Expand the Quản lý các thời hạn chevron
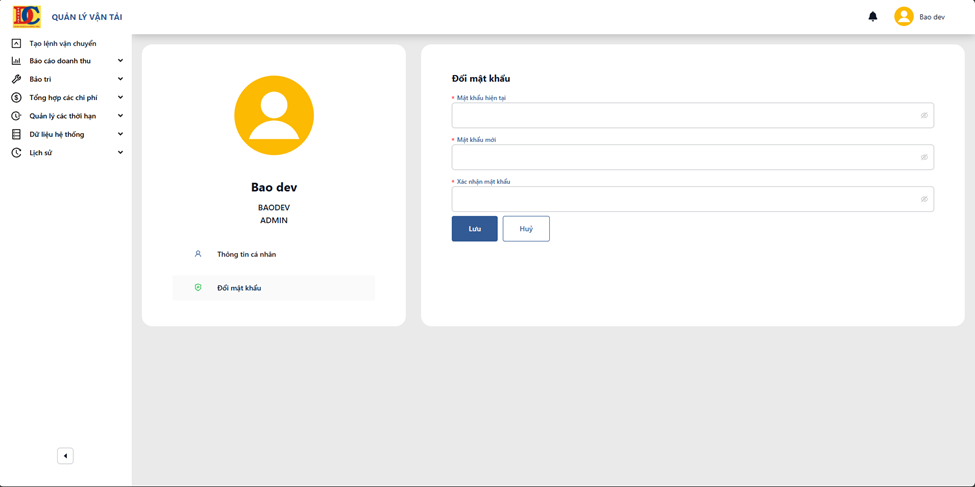The width and height of the screenshot is (975, 487). click(121, 116)
